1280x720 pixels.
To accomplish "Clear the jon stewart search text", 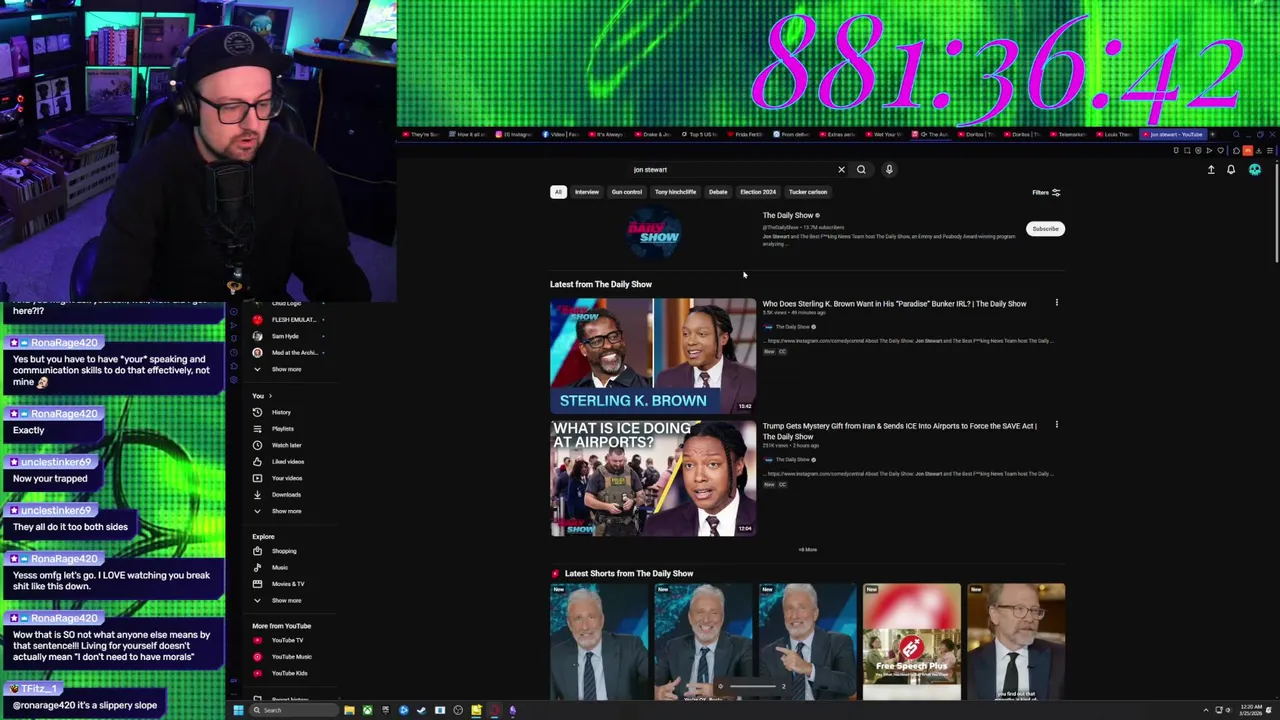I will [841, 170].
